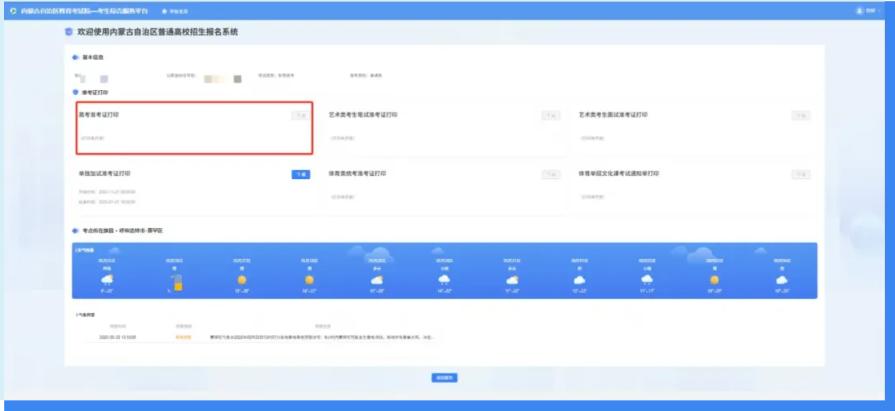Select the fifth day's cloudy weather icon
This screenshot has height=411, width=895.
tap(376, 280)
